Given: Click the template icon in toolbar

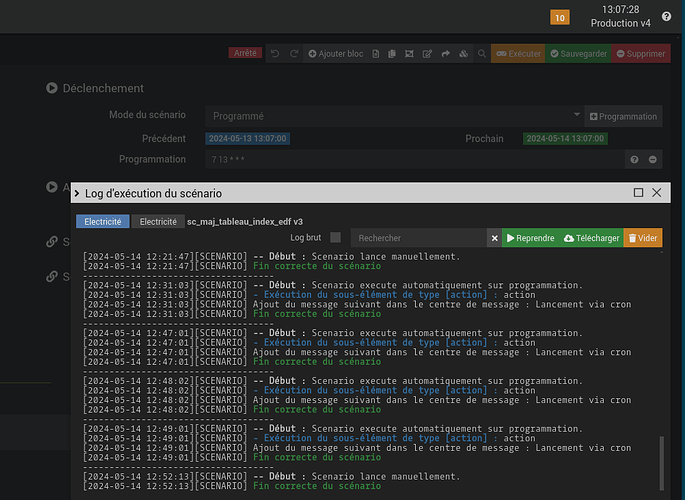Looking at the screenshot, I should click(x=409, y=54).
